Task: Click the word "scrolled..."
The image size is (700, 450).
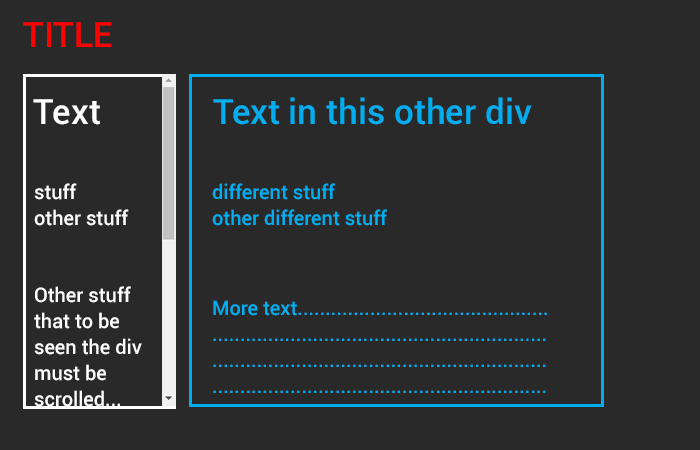Action: coord(78,398)
